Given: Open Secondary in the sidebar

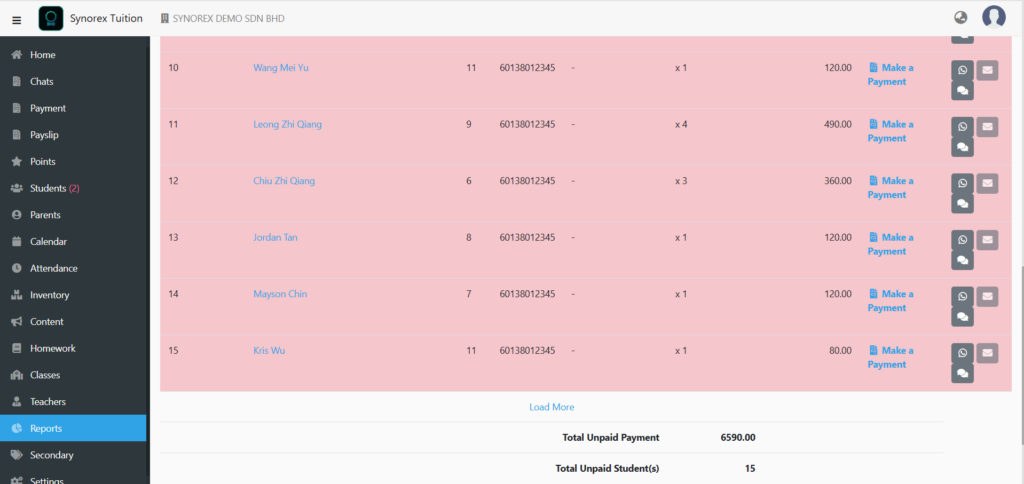Looking at the screenshot, I should coord(73,455).
